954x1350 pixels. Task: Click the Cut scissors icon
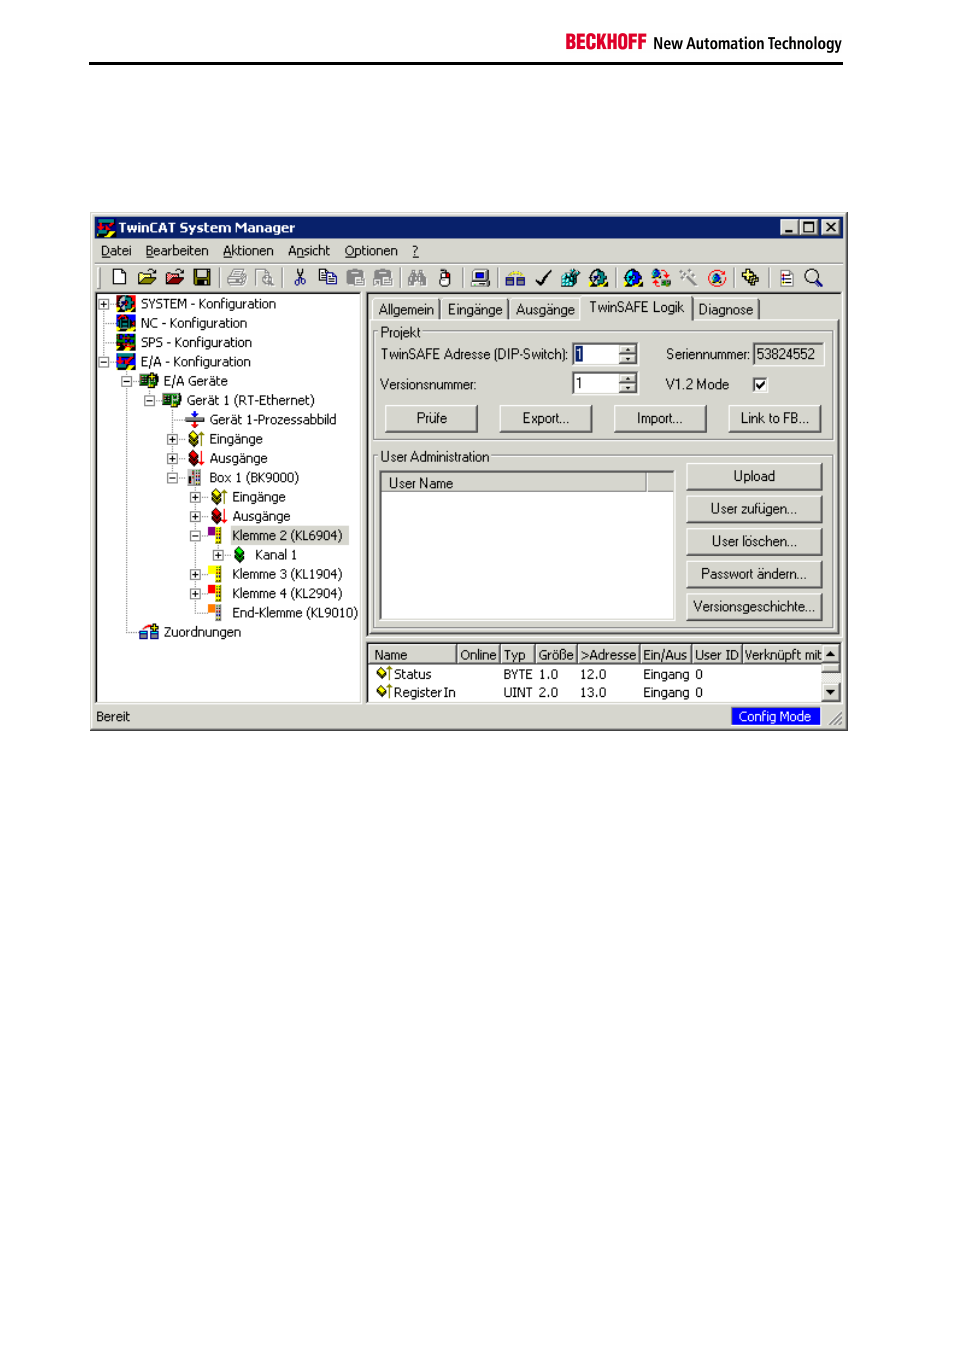300,278
